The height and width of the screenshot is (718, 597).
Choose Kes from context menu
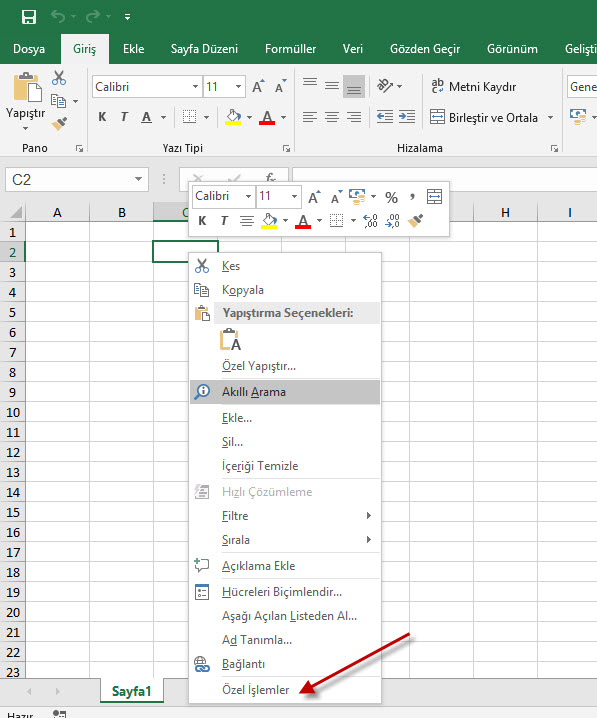(x=285, y=266)
